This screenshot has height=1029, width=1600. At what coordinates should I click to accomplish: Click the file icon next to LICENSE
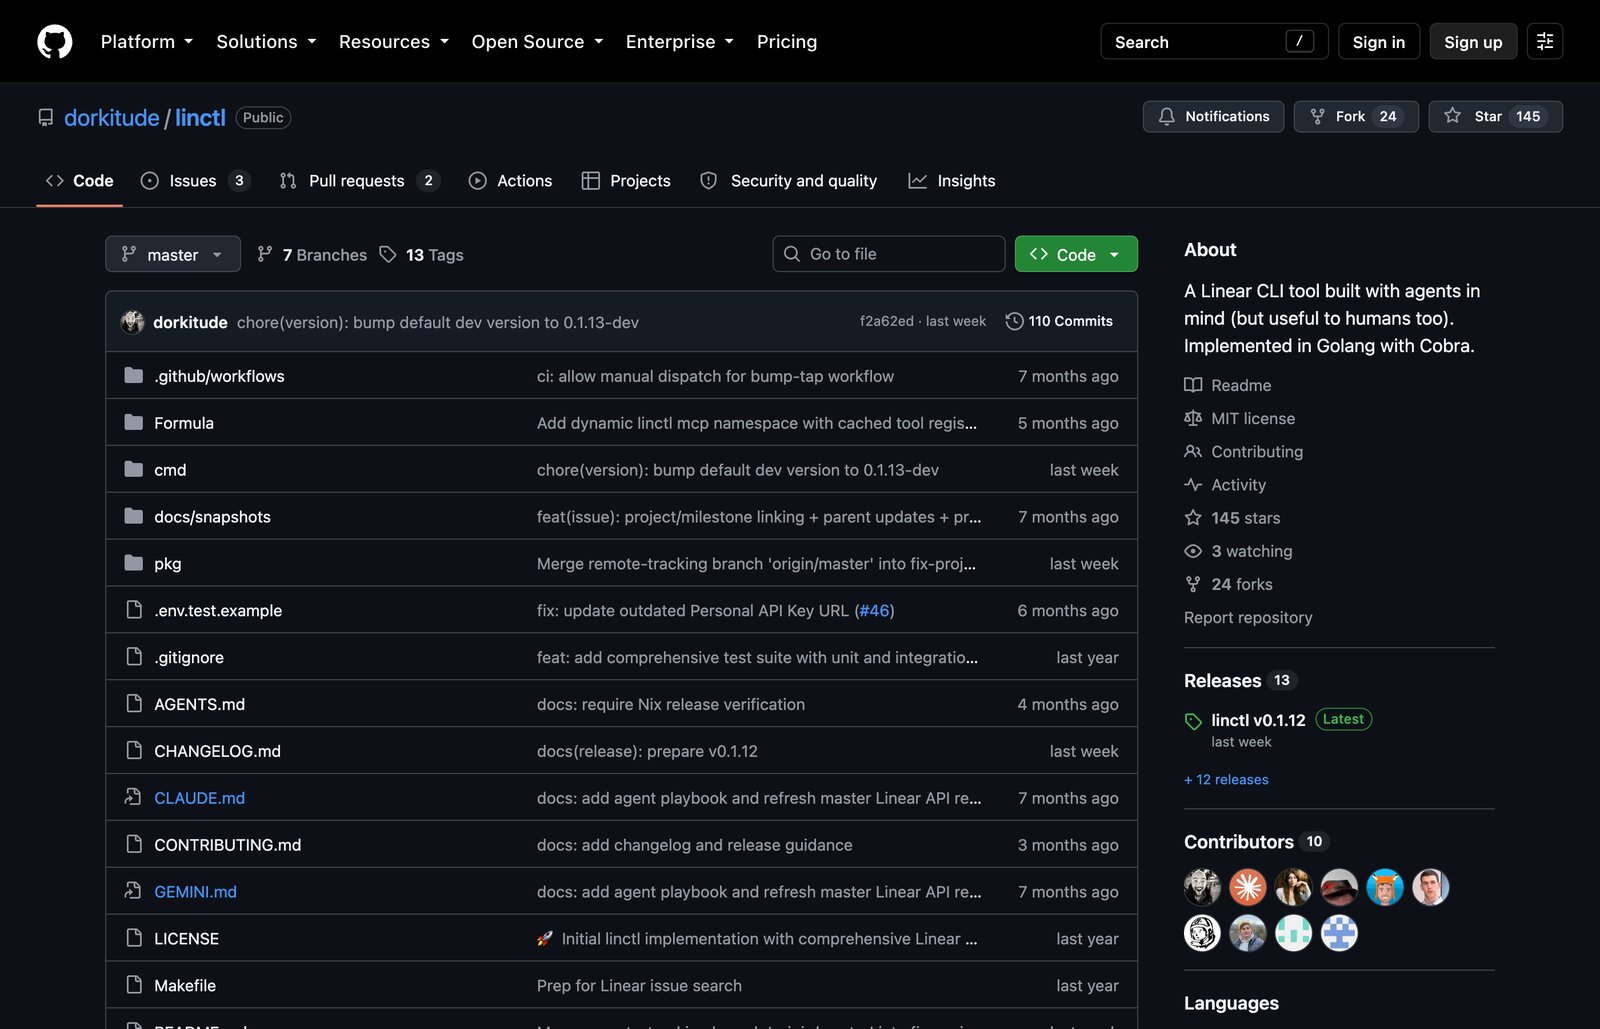(134, 938)
